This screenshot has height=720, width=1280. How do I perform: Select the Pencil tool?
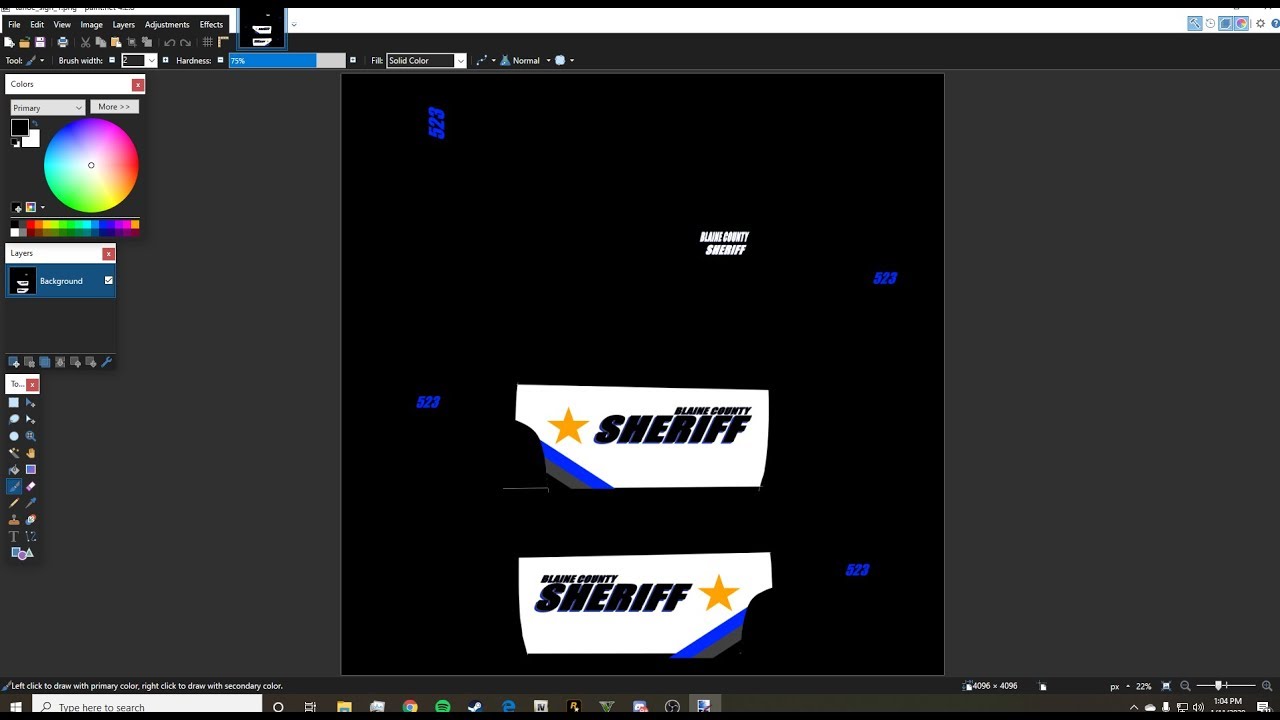point(14,503)
